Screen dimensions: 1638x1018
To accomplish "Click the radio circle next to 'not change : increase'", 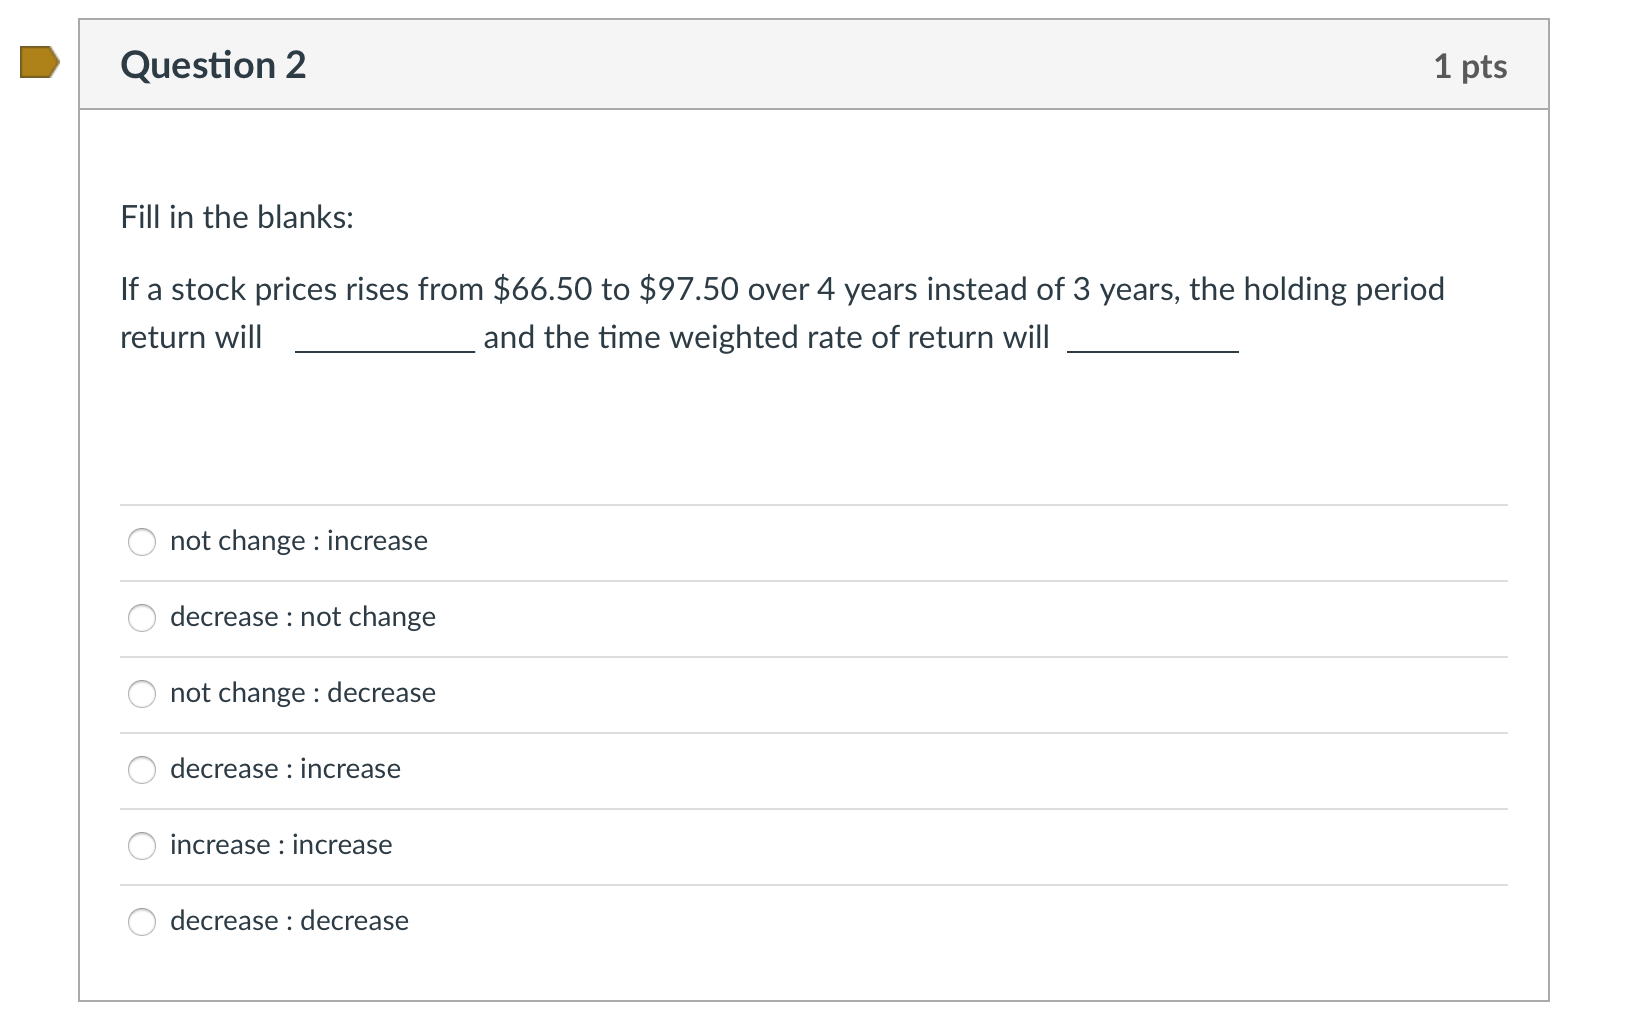I will [x=143, y=542].
